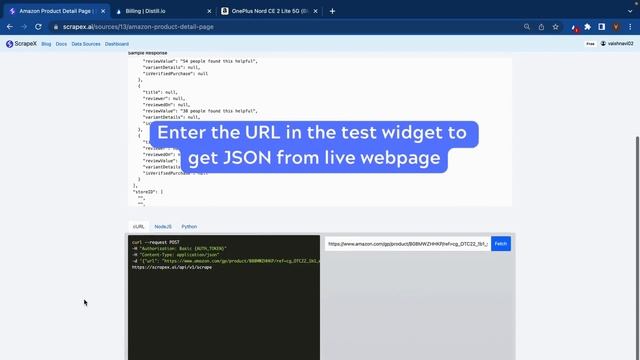640x360 pixels.
Task: Open the Dashboard link
Action: click(117, 44)
